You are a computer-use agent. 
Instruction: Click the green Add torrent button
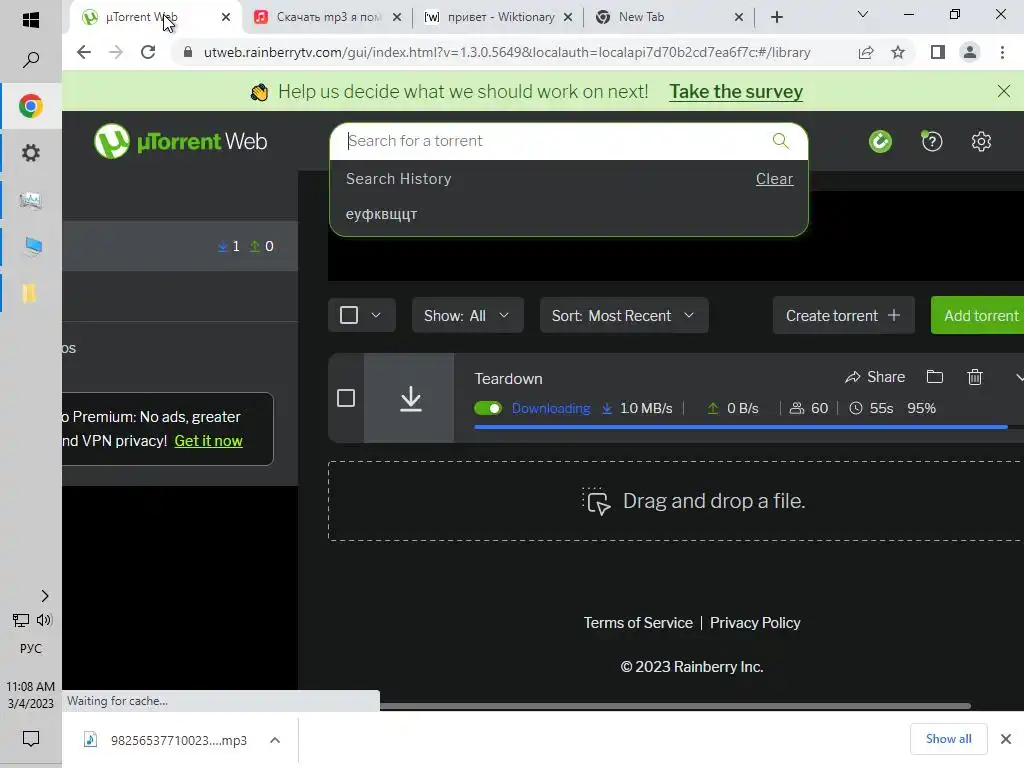point(977,315)
